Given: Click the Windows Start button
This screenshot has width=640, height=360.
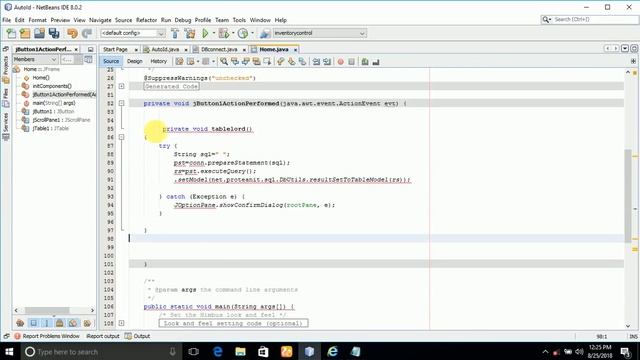Looking at the screenshot, I should 9,351.
